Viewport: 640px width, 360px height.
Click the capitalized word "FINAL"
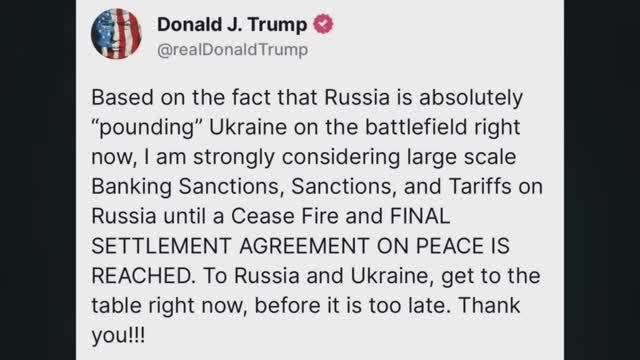420,216
